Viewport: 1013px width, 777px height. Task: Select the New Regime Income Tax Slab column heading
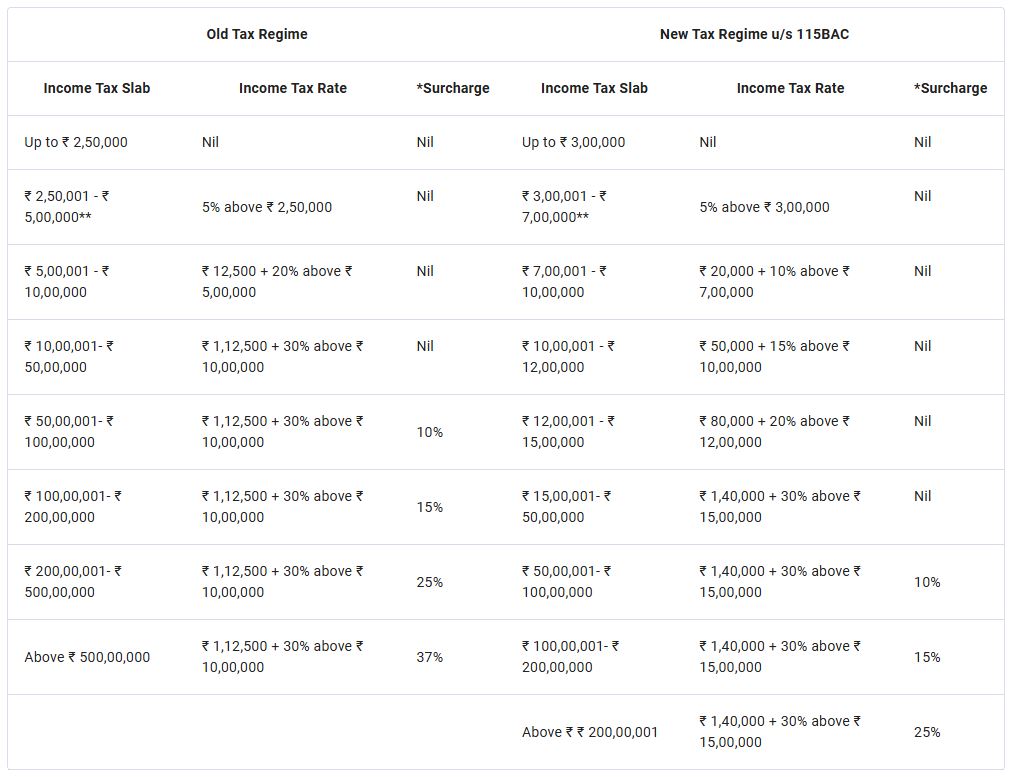(594, 88)
